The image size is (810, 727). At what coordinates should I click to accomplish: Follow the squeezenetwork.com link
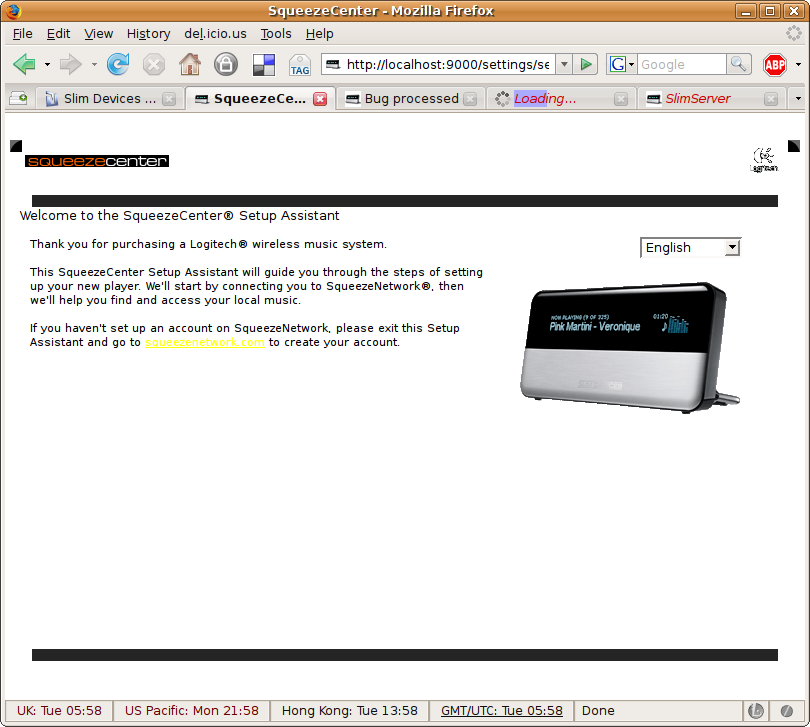point(205,342)
